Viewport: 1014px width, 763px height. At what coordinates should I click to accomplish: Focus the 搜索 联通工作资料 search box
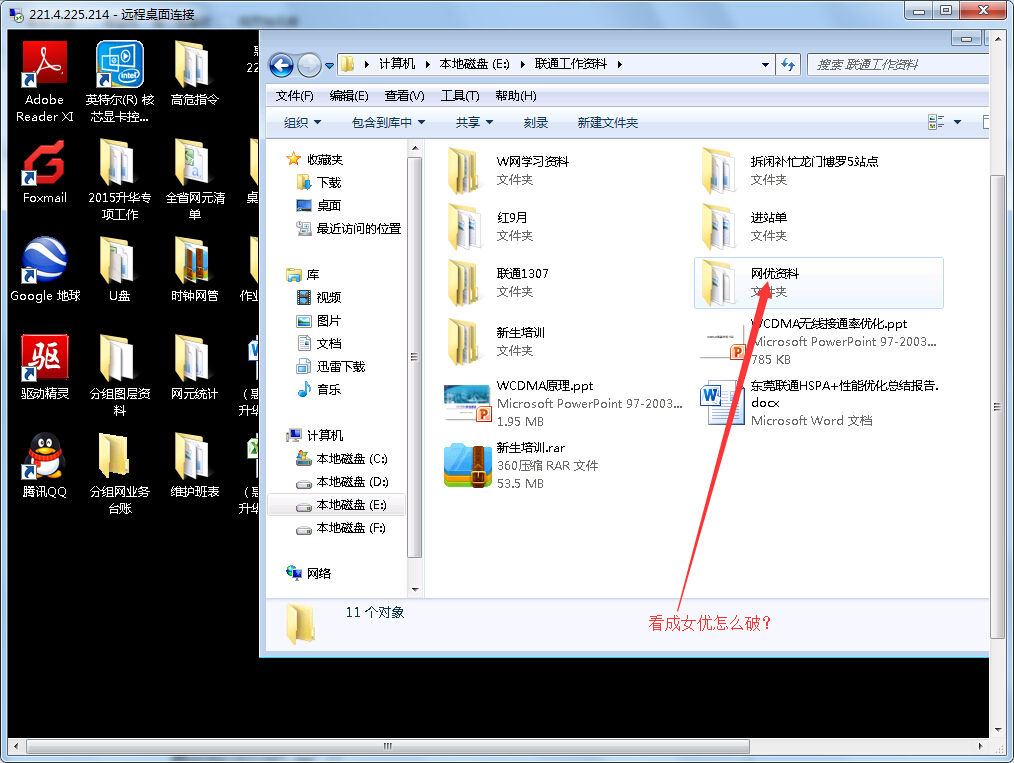tap(899, 65)
